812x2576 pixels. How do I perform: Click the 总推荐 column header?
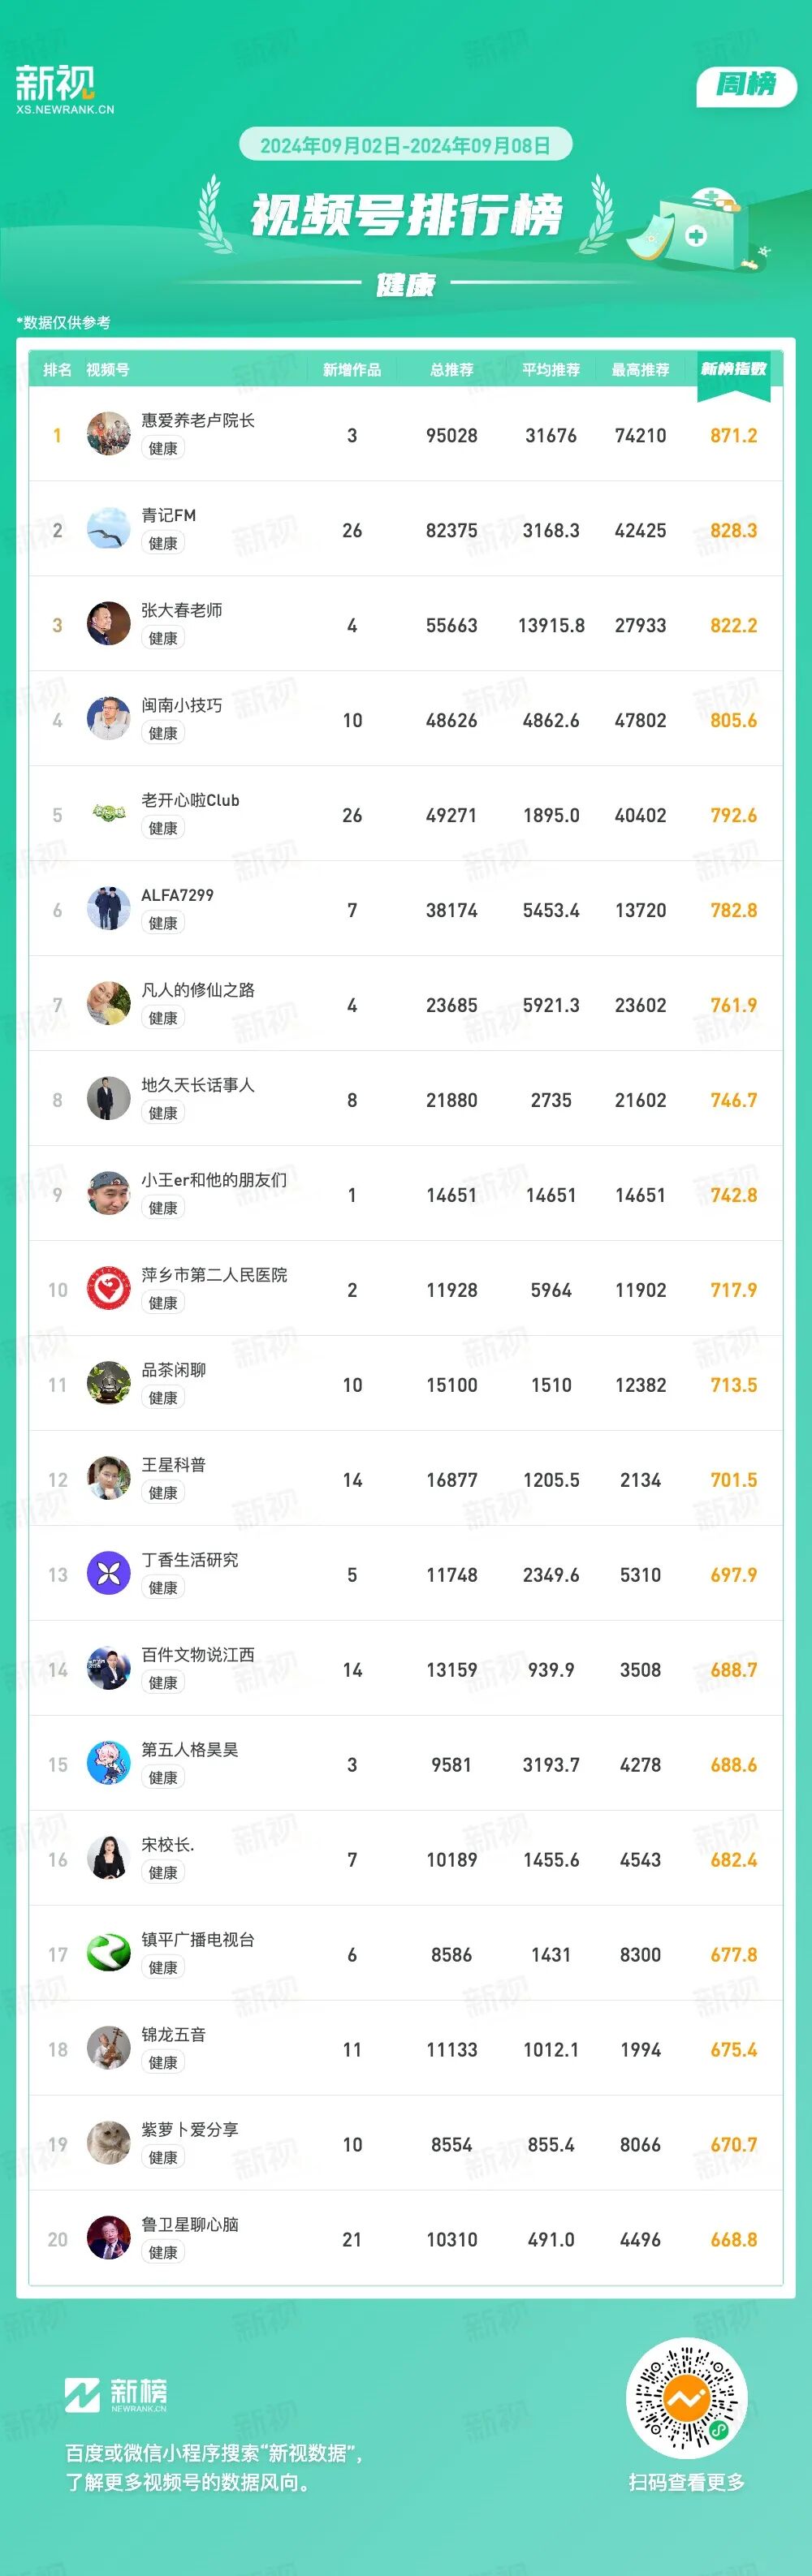[x=451, y=370]
